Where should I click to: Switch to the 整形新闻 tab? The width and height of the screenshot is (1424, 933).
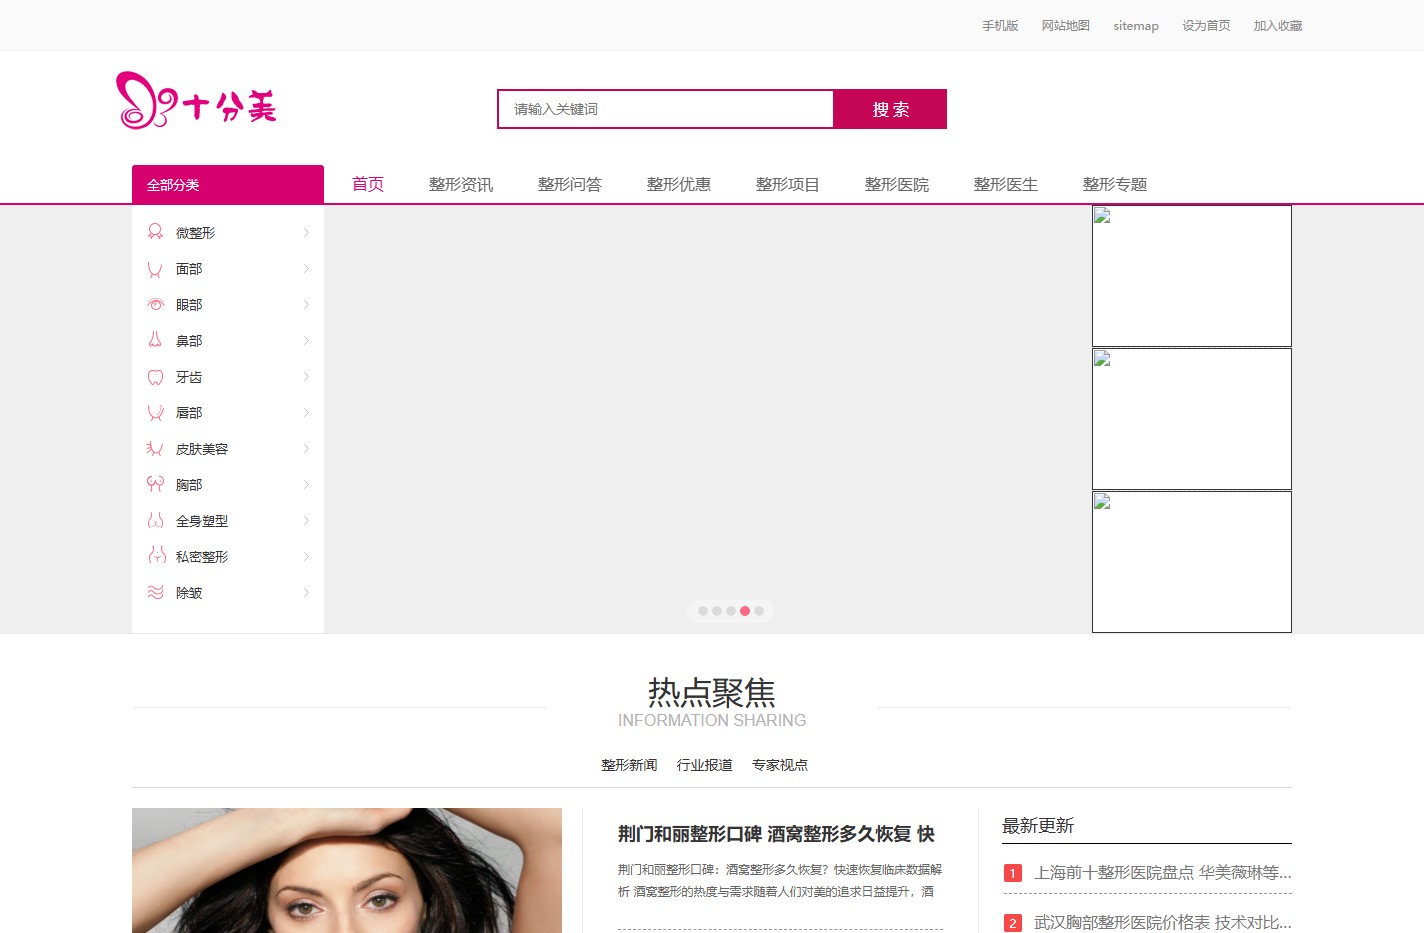point(629,765)
